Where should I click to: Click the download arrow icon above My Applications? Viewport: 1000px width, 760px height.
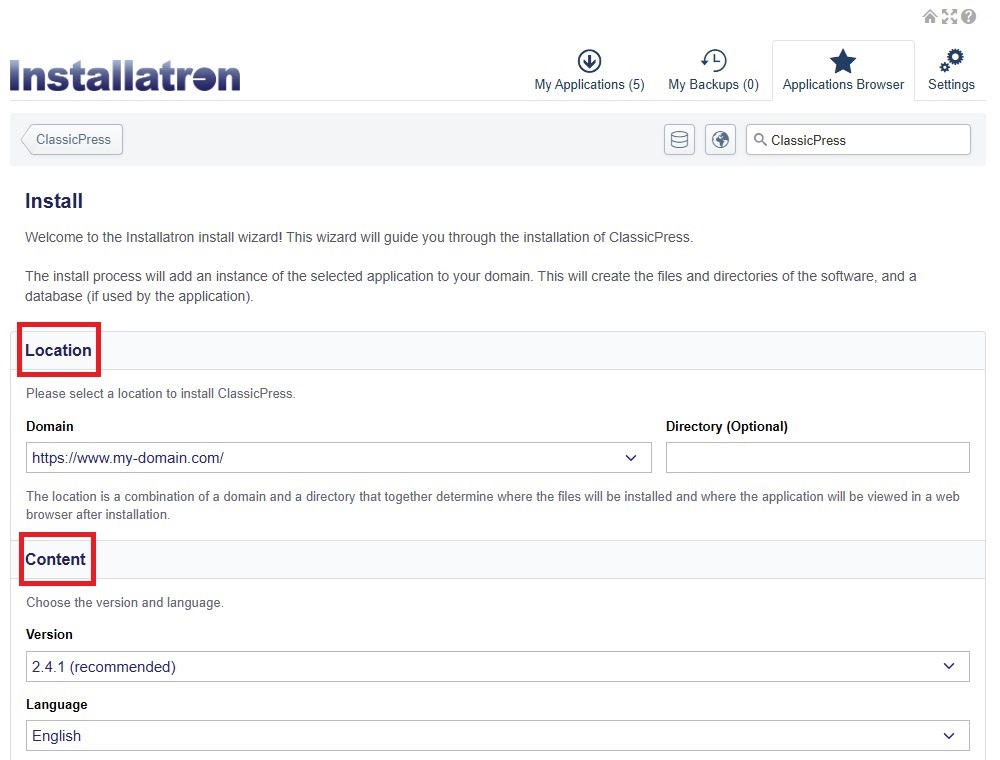(589, 60)
